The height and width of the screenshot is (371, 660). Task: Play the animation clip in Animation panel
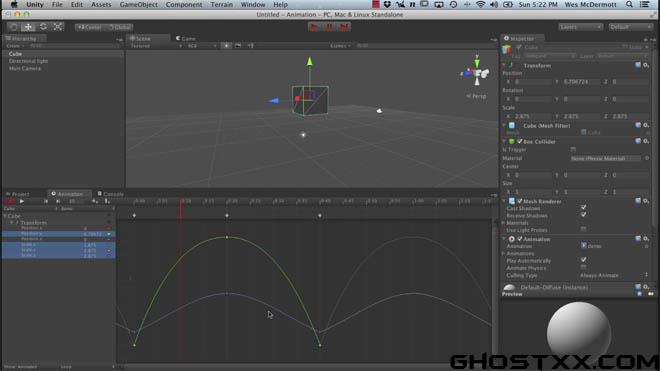[x=21, y=201]
